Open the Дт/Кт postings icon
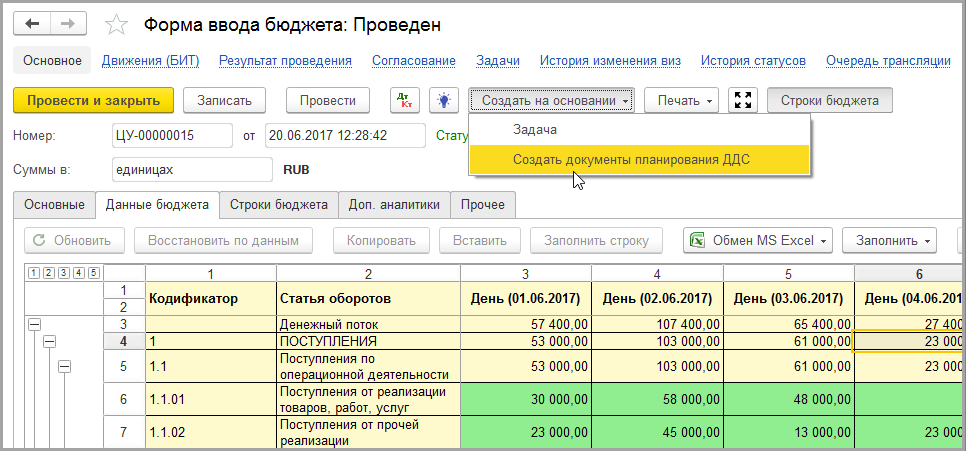This screenshot has width=966, height=451. pyautogui.click(x=404, y=101)
